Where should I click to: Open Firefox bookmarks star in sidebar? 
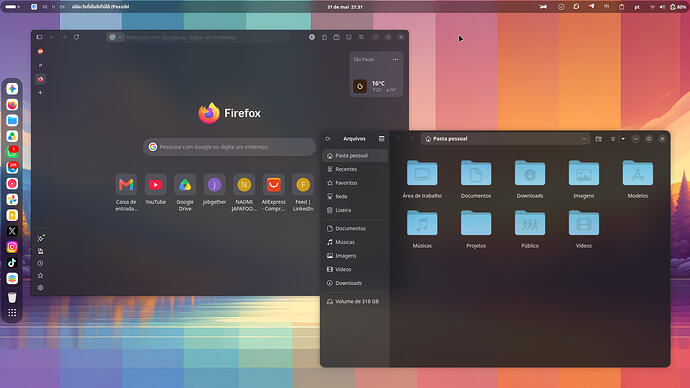40,275
